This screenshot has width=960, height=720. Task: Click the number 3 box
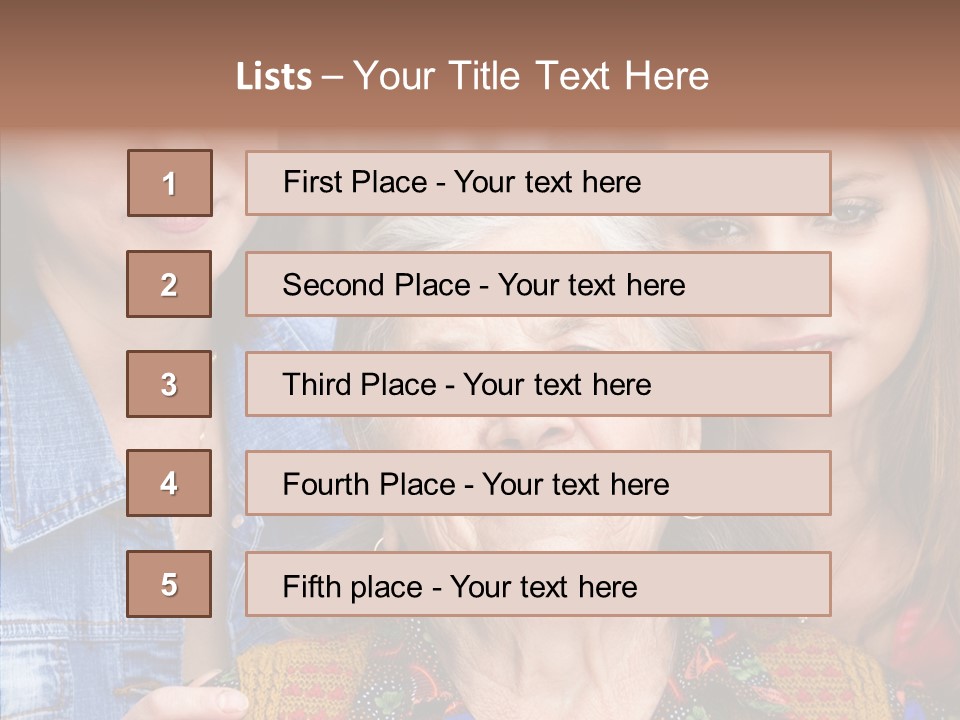pyautogui.click(x=169, y=384)
